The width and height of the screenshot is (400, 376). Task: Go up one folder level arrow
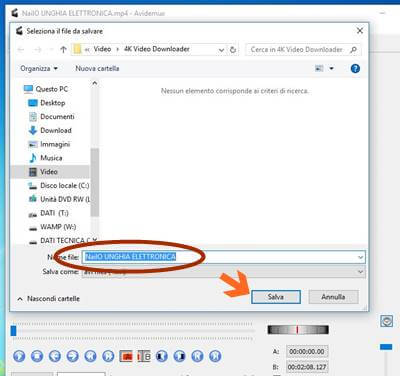pos(63,50)
